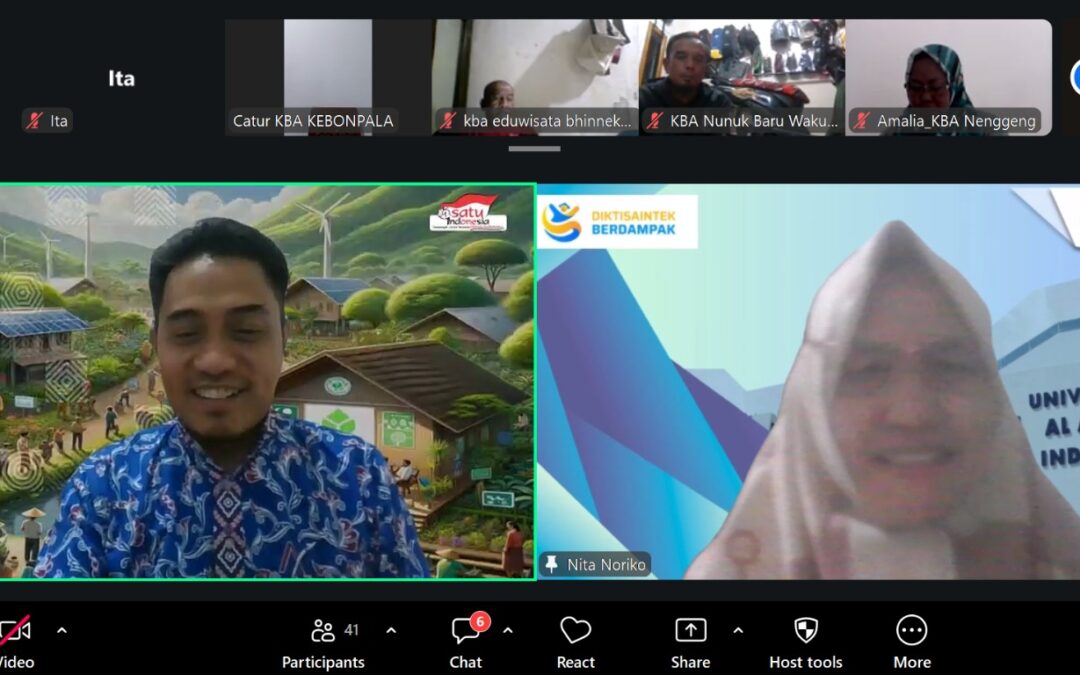The height and width of the screenshot is (675, 1080).
Task: Click the Nita Noriko name label
Action: 606,565
